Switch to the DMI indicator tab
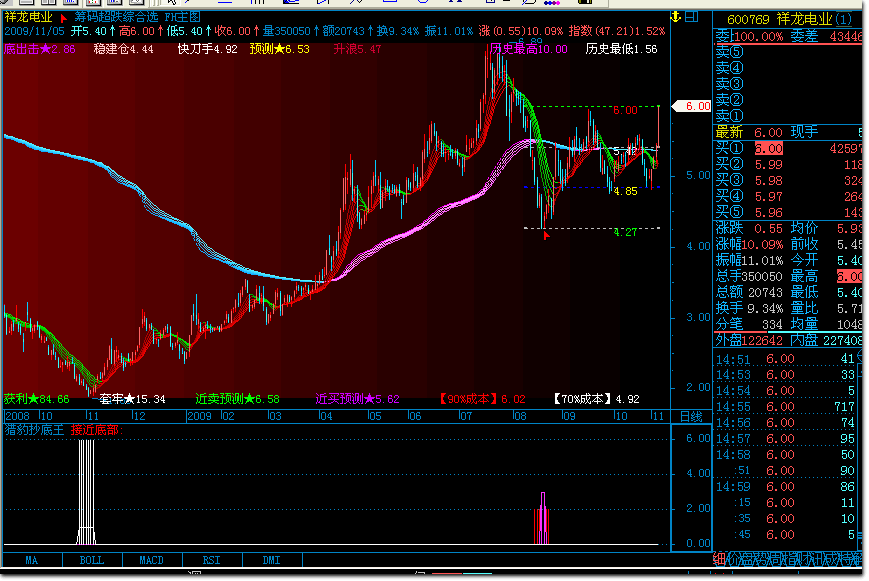The width and height of the screenshot is (869, 581). click(271, 560)
